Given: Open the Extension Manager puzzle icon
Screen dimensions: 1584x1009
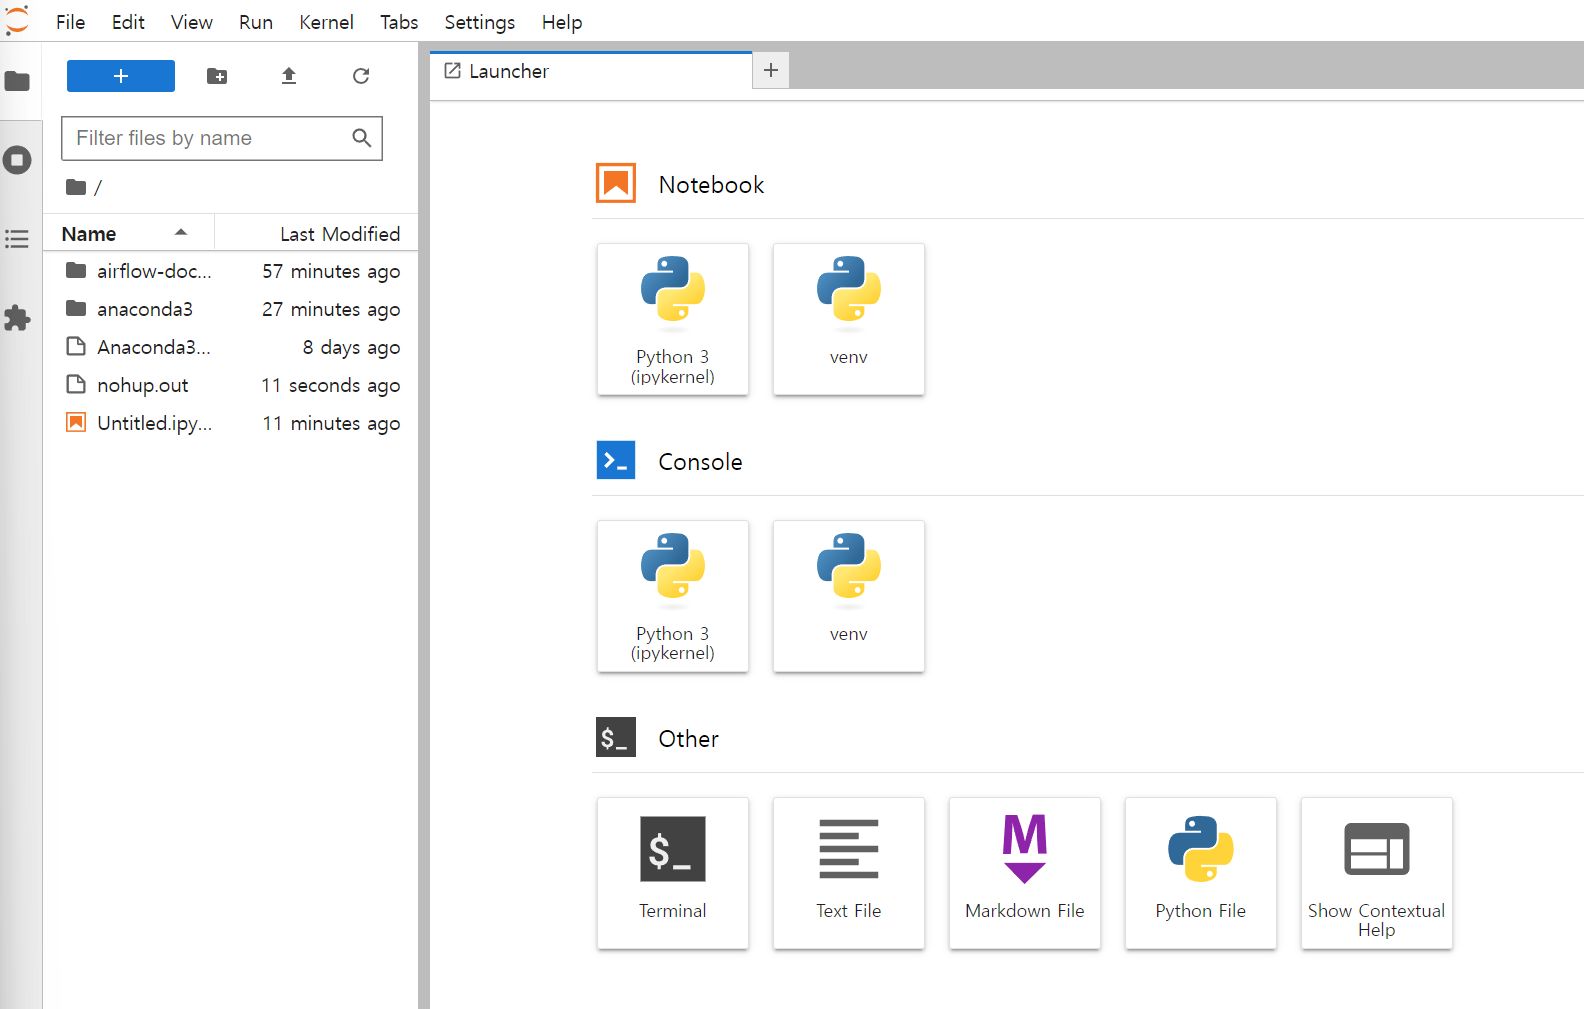Looking at the screenshot, I should (x=17, y=318).
